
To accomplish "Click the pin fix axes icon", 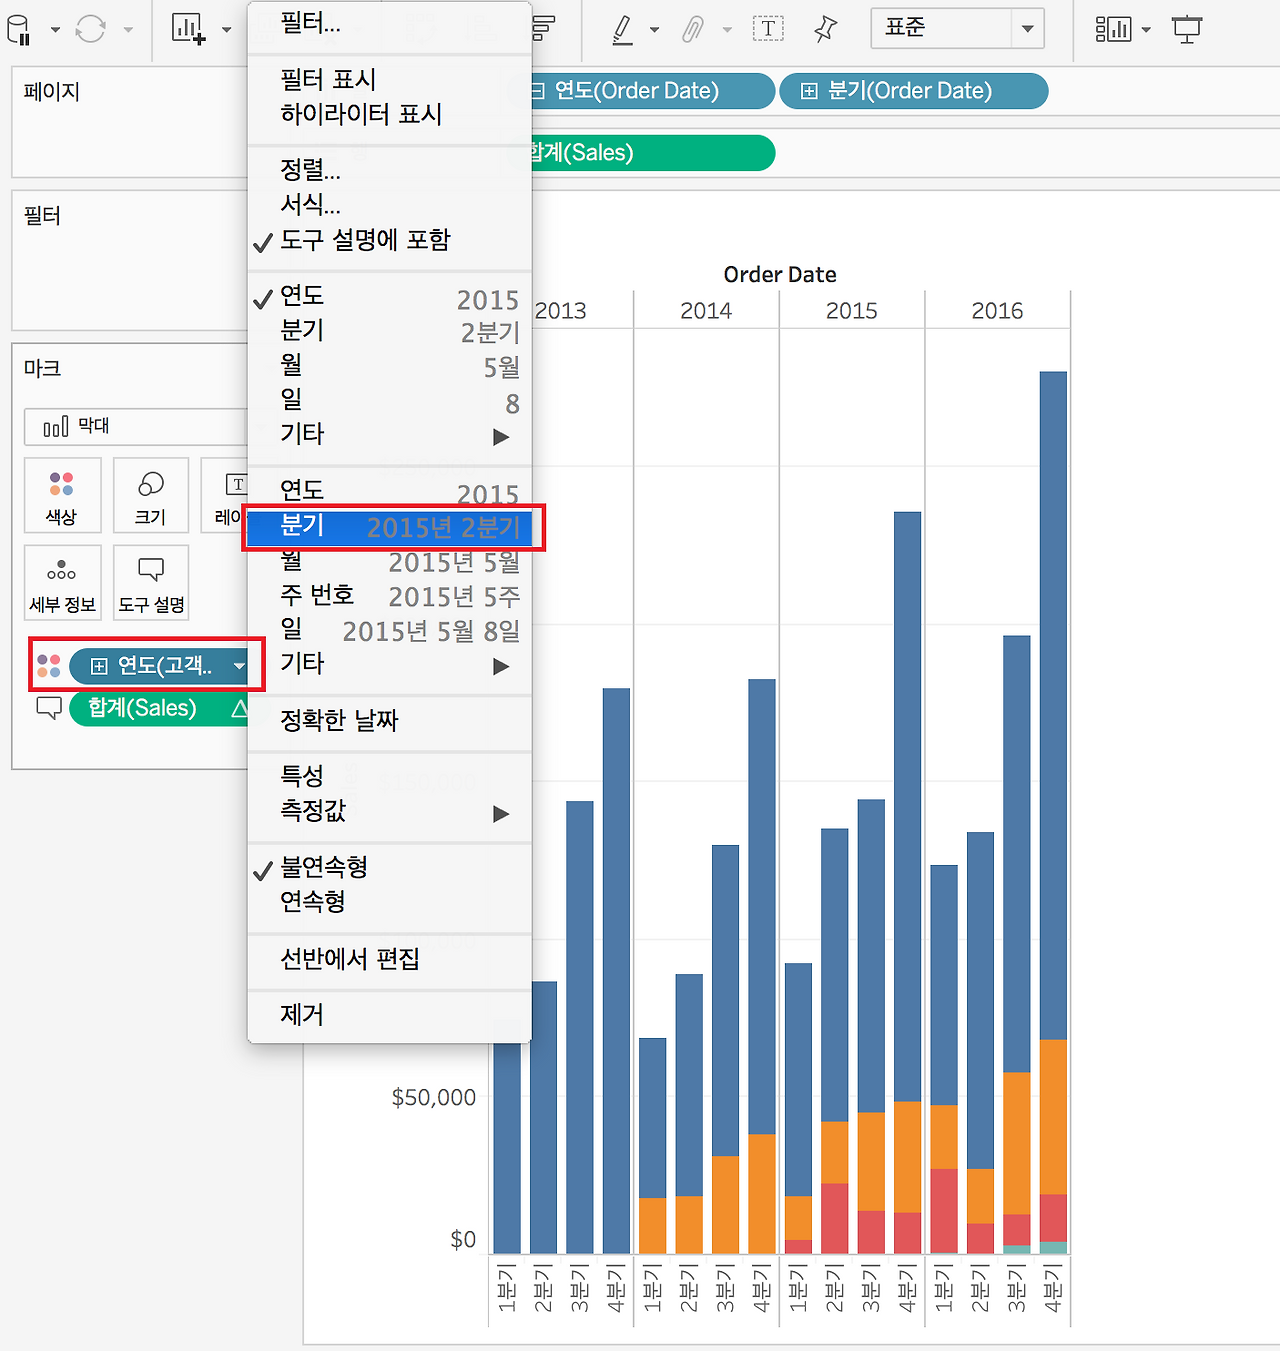I will [825, 29].
